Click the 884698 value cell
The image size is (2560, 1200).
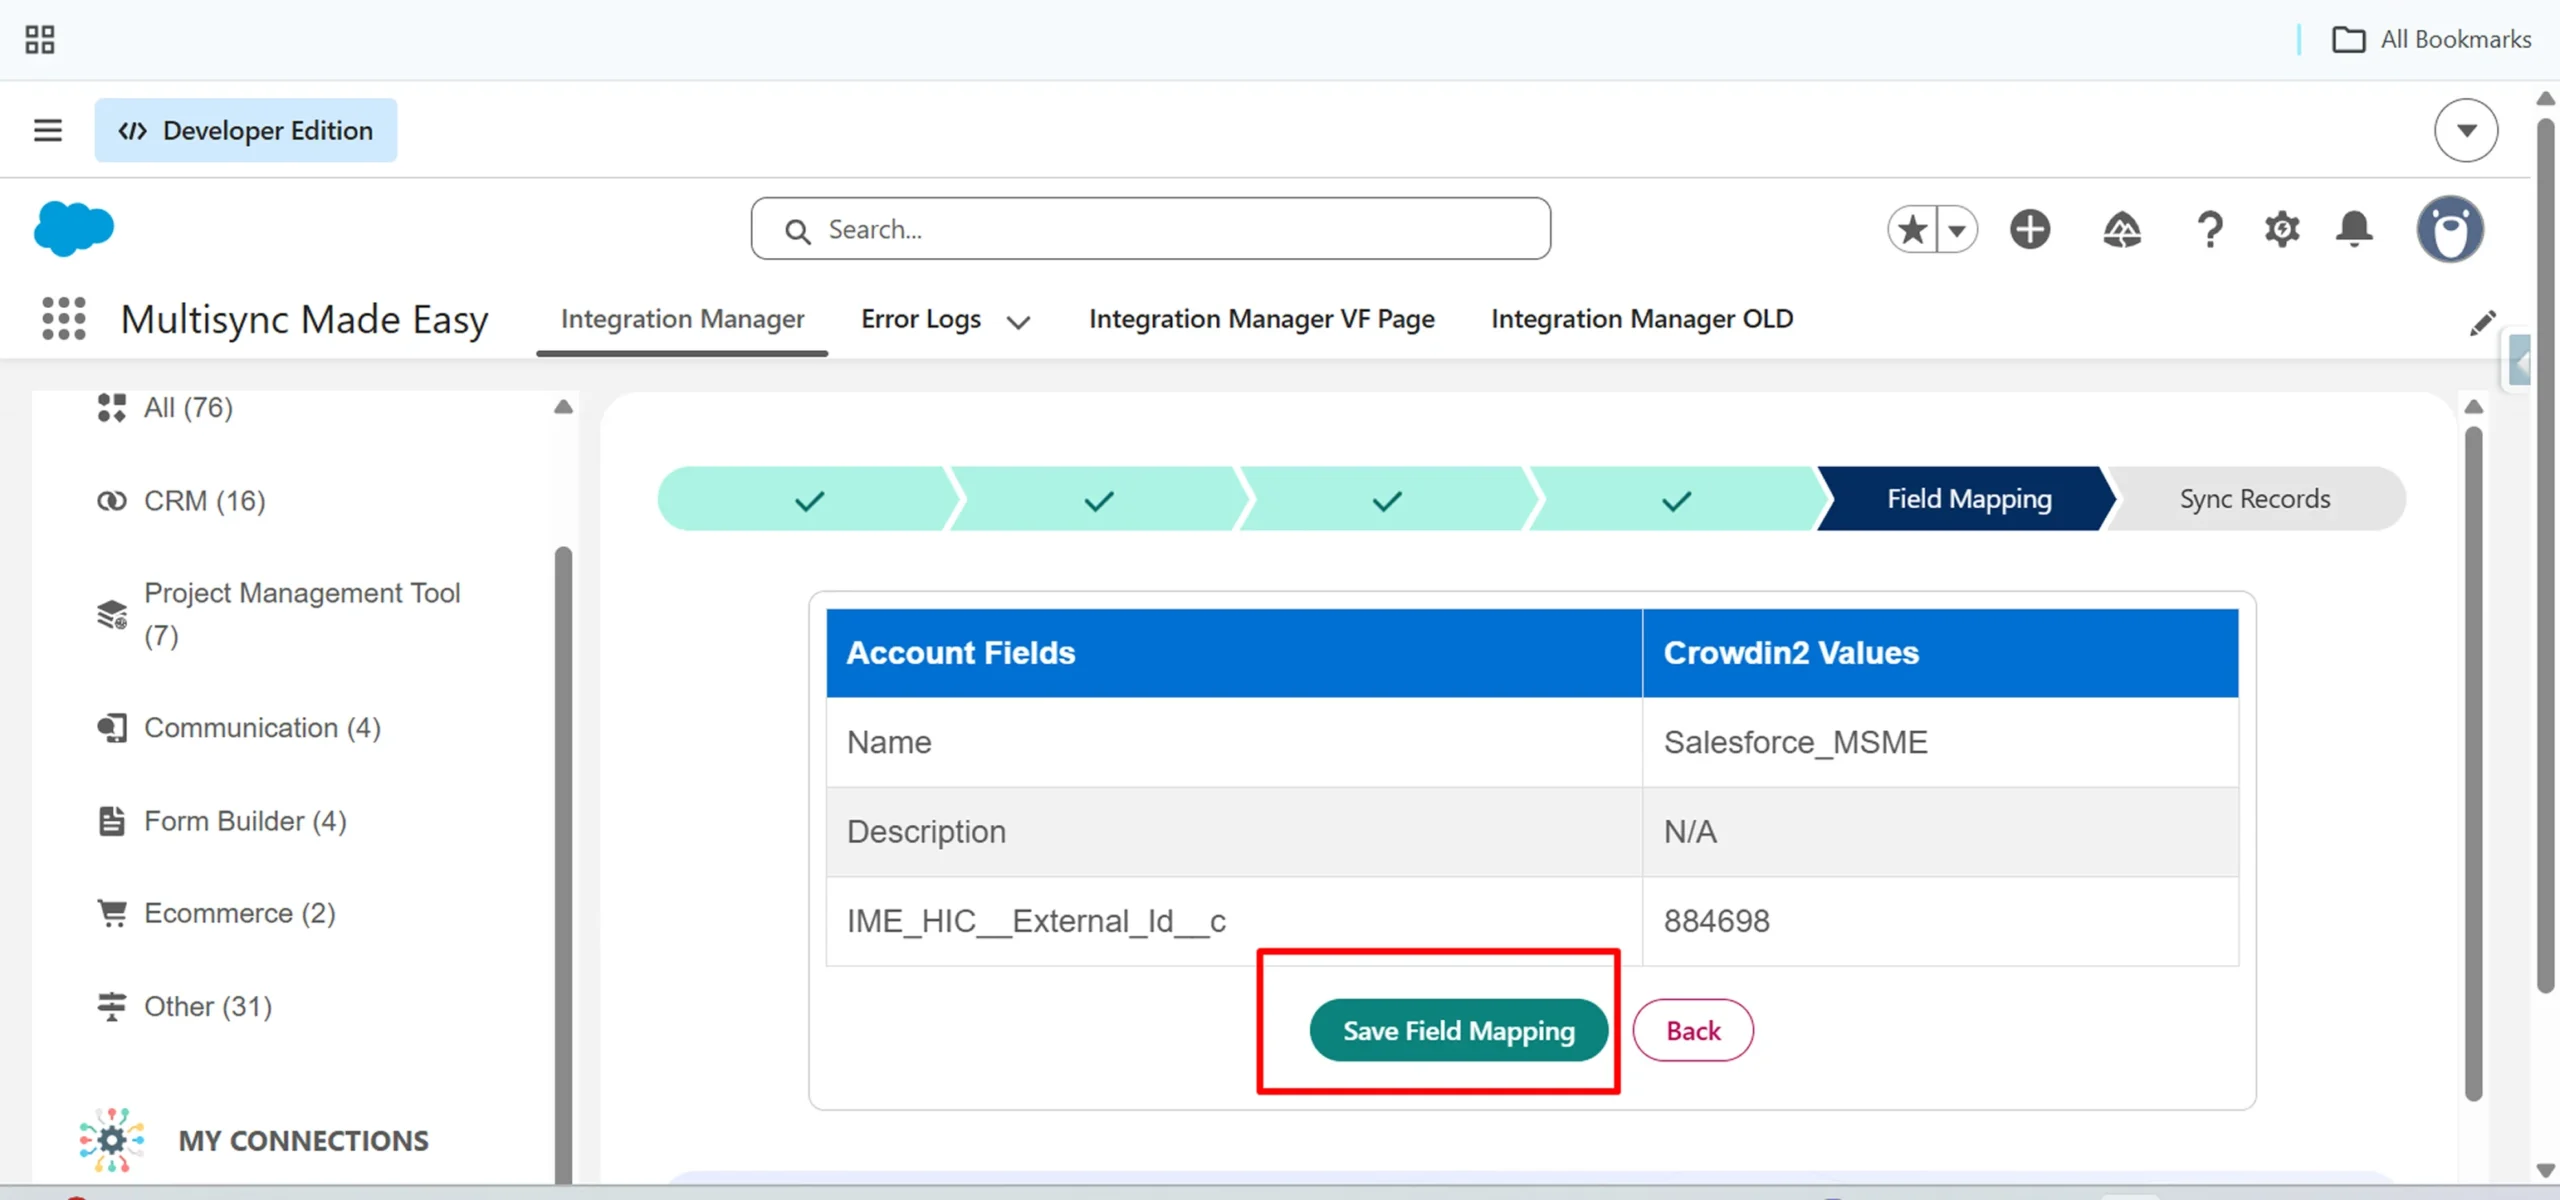pos(1941,921)
